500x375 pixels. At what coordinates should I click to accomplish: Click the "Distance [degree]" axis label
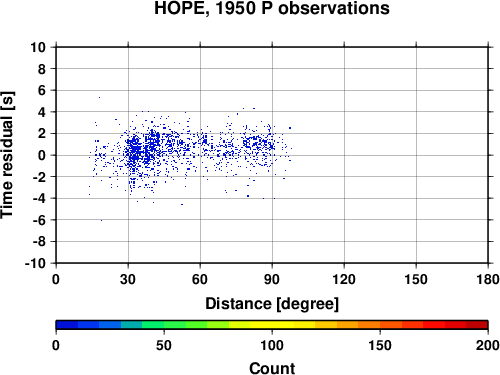tap(272, 304)
